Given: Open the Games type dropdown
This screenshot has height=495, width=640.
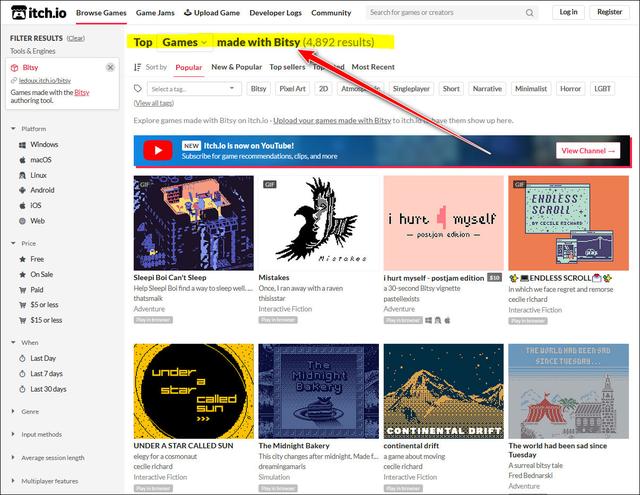Looking at the screenshot, I should click(184, 42).
